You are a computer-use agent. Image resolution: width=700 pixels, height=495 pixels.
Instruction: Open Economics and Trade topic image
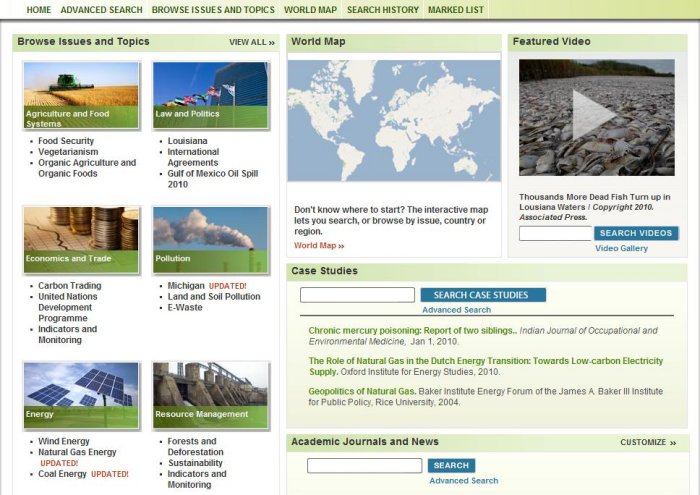[x=81, y=240]
